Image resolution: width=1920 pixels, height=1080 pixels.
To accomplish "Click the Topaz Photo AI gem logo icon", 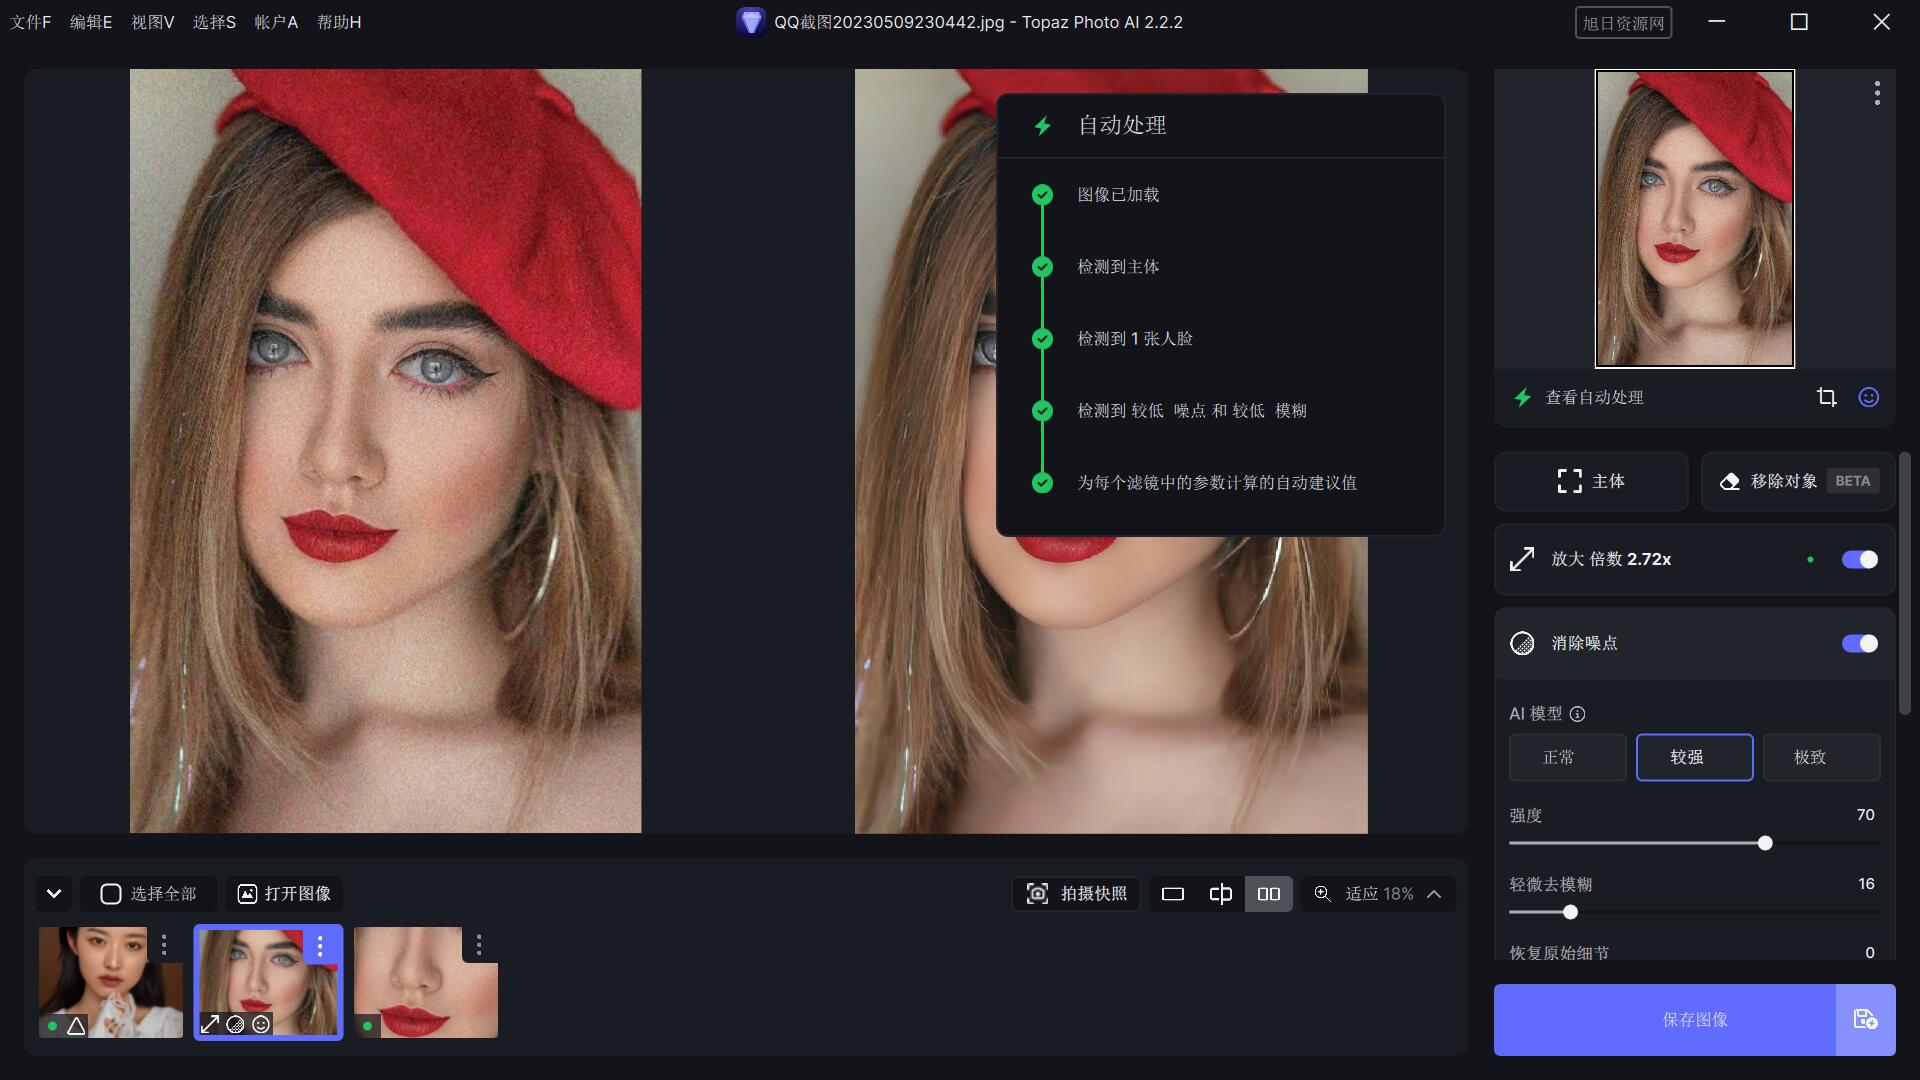I will (750, 22).
